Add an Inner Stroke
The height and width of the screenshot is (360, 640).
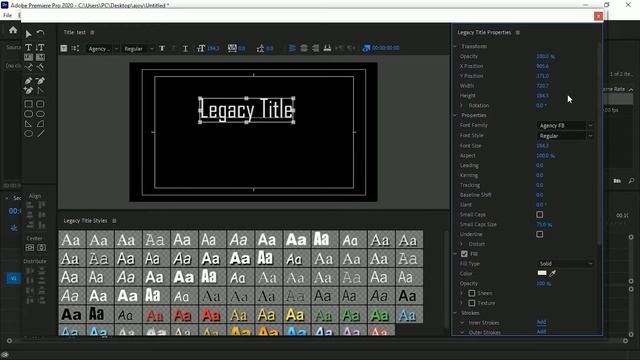[x=541, y=322]
